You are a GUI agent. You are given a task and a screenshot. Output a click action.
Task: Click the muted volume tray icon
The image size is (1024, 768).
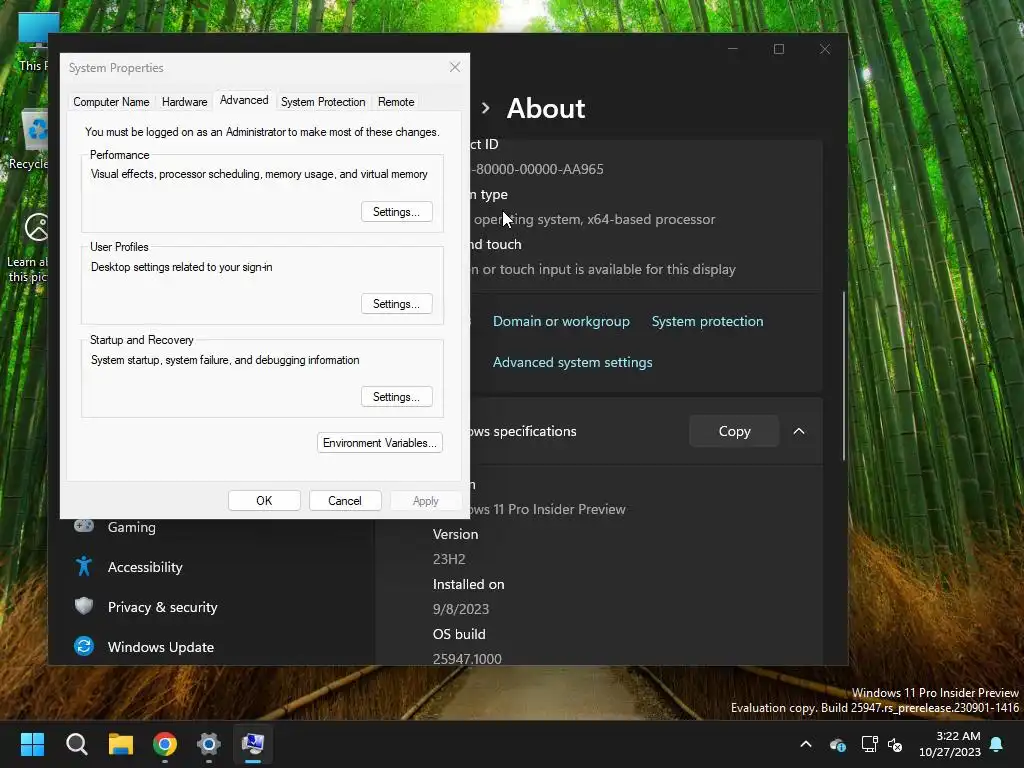tap(895, 744)
